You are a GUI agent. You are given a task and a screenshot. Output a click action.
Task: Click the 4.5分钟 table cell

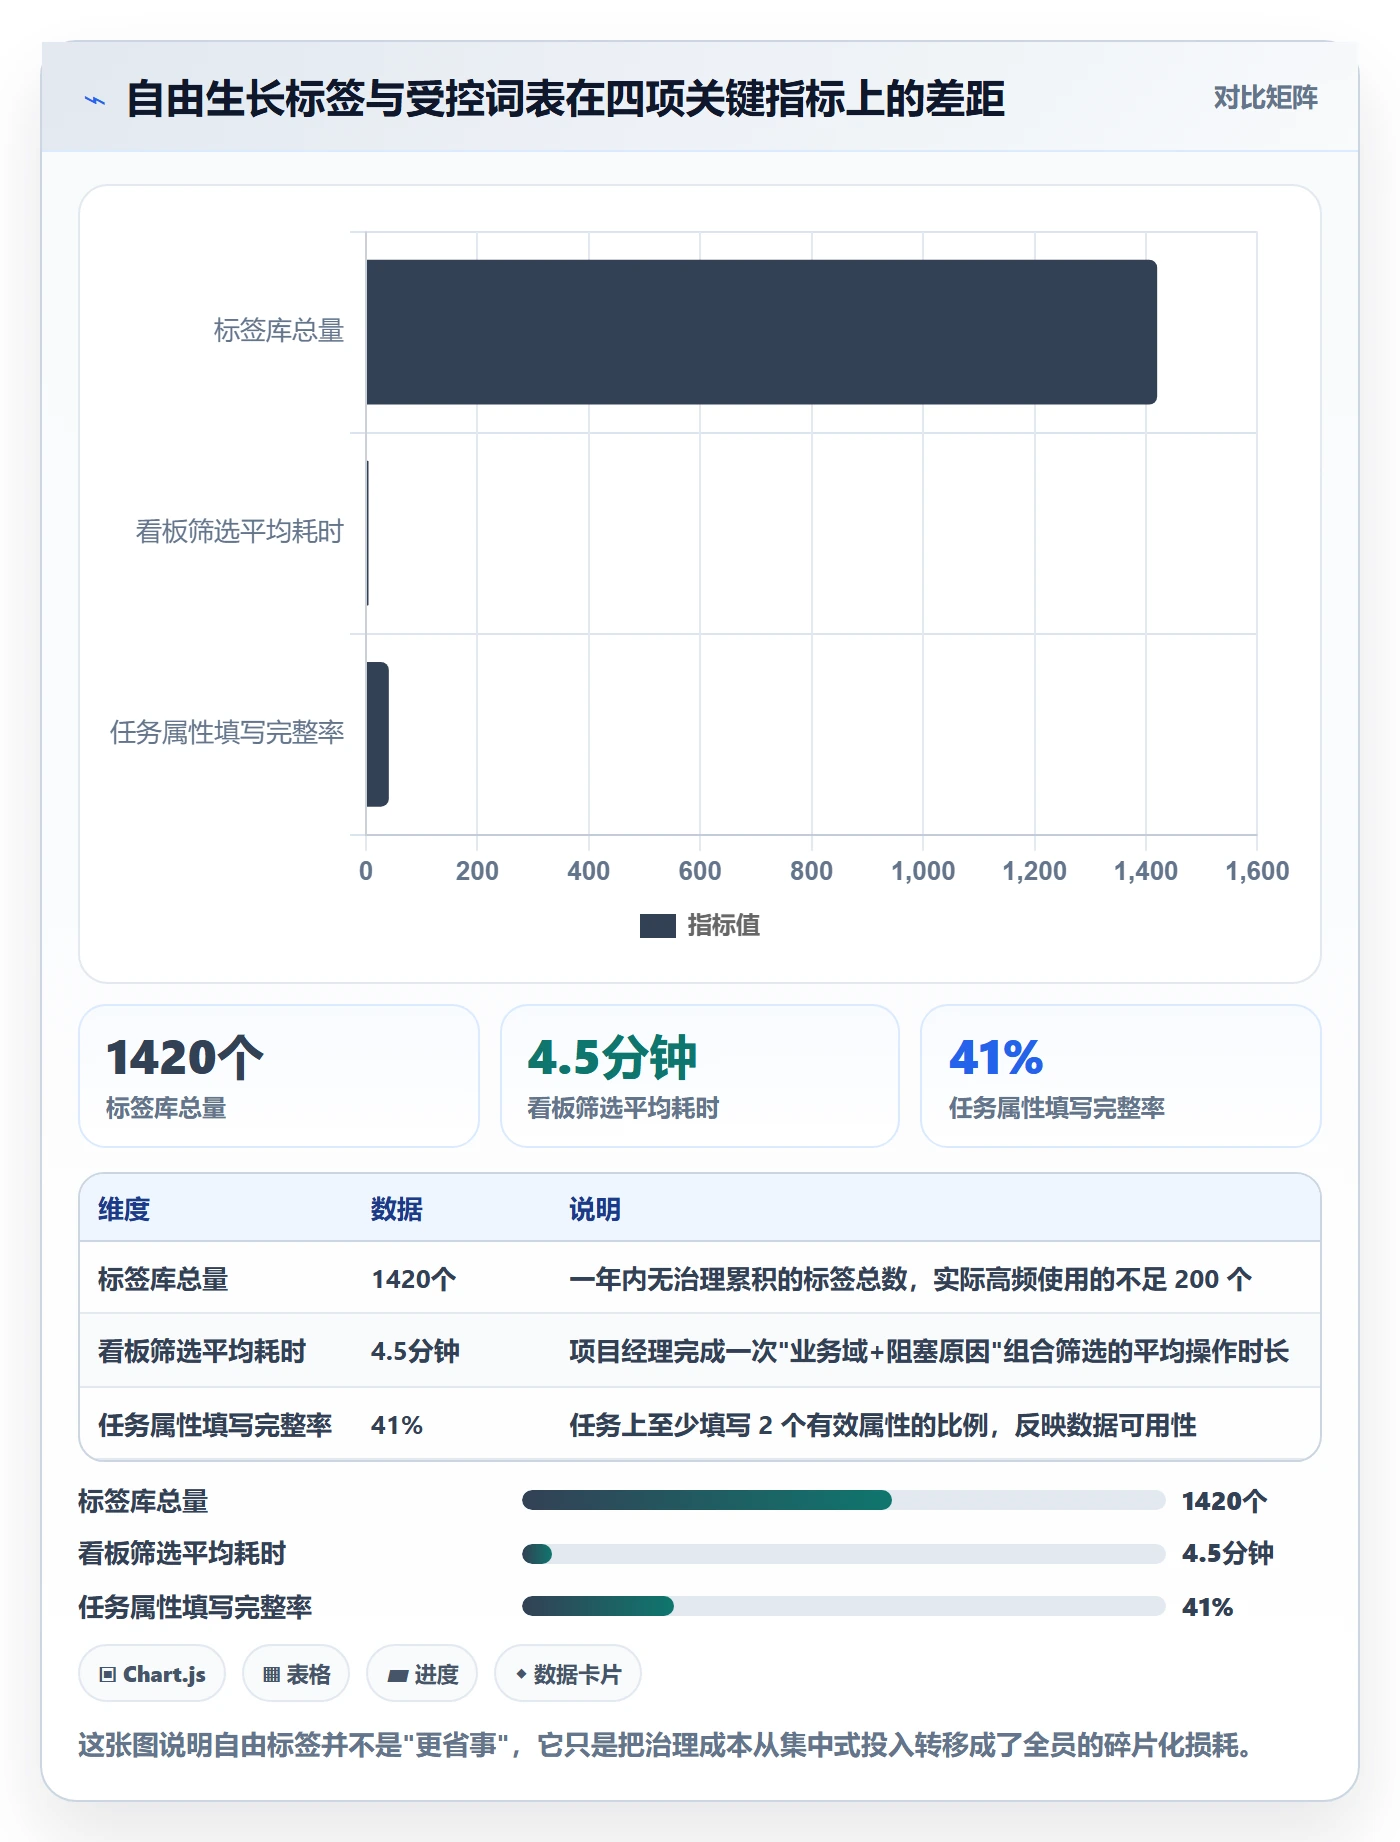point(415,1351)
